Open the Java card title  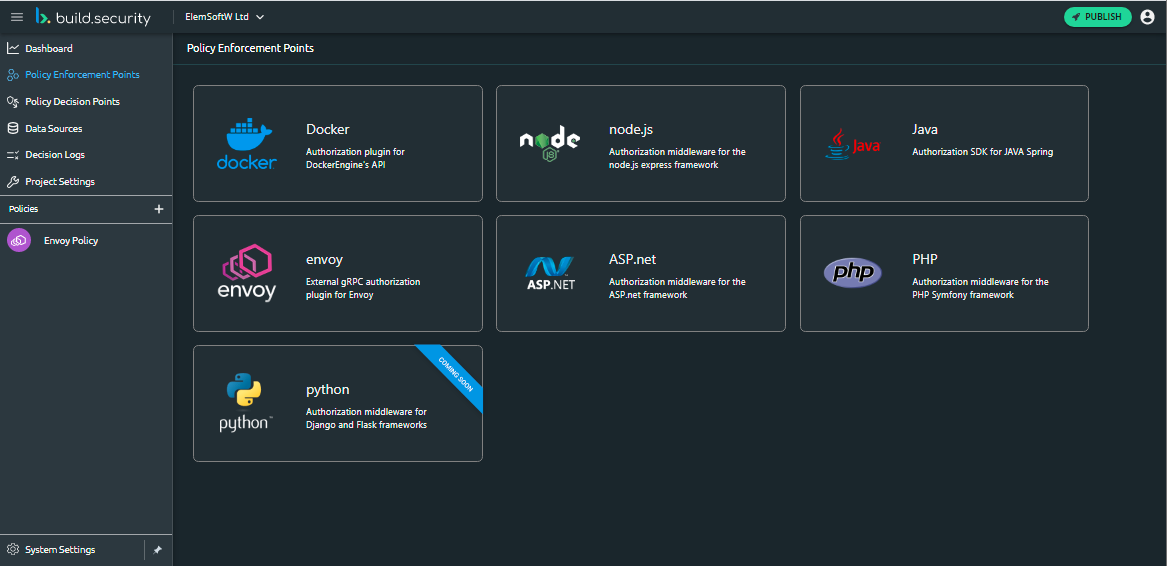[925, 129]
